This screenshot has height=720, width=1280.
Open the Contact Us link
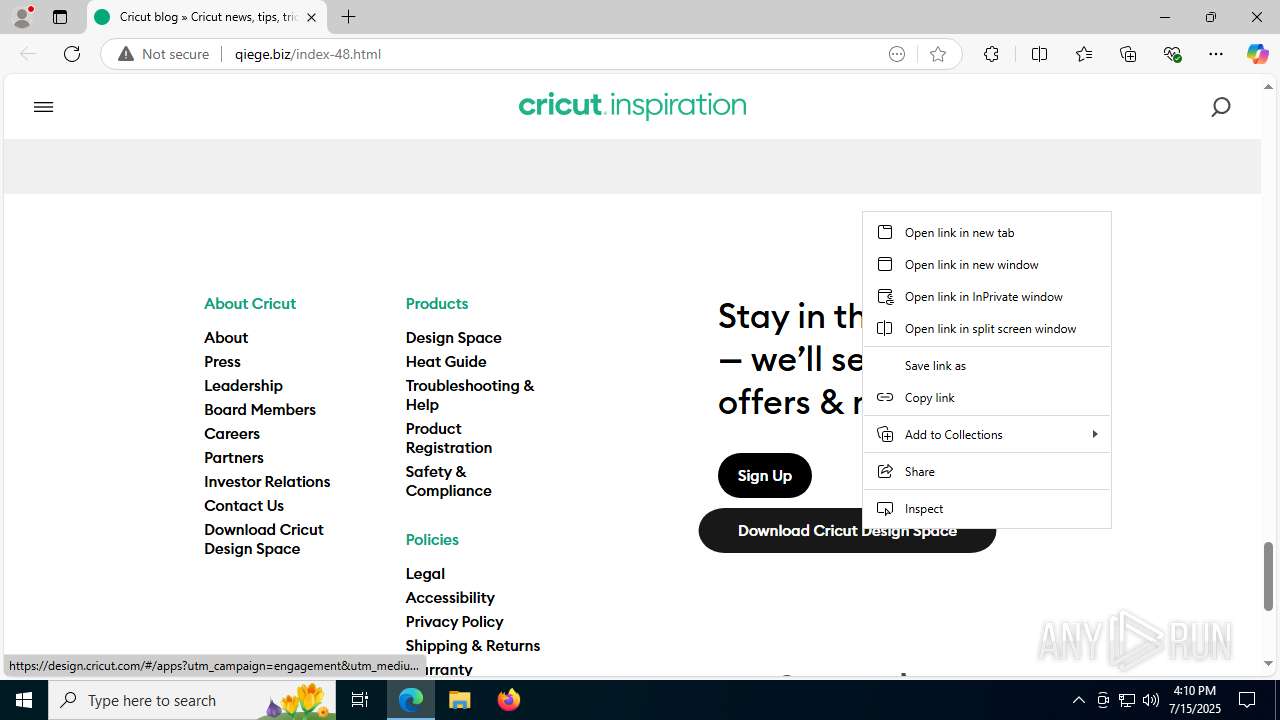[244, 506]
